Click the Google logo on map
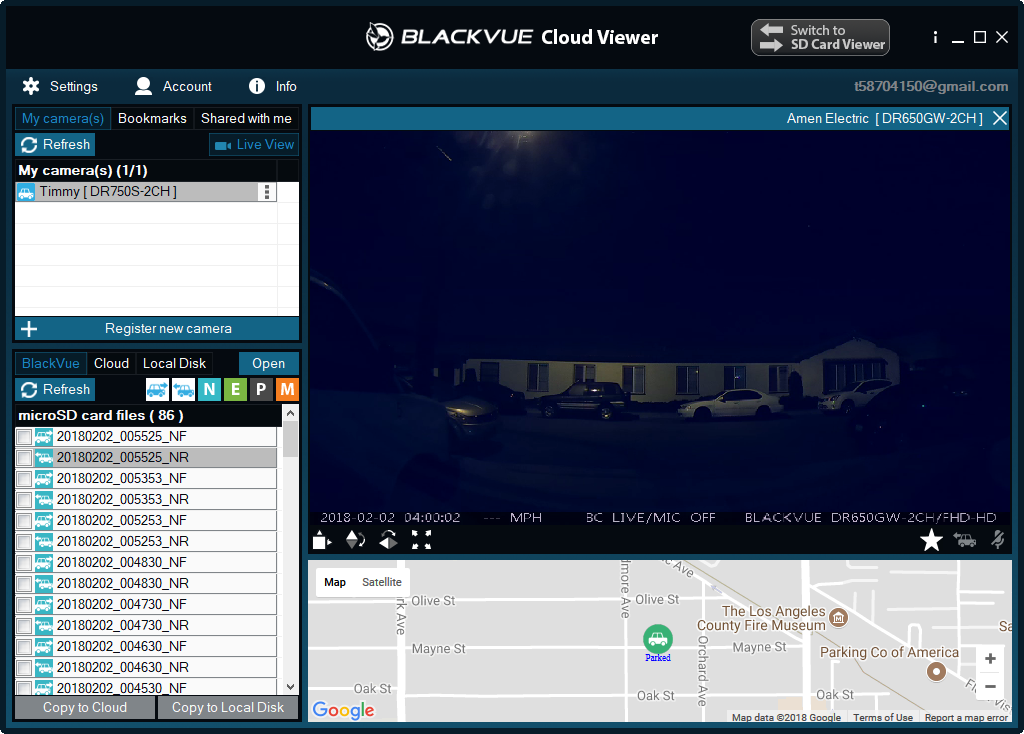 click(x=344, y=710)
